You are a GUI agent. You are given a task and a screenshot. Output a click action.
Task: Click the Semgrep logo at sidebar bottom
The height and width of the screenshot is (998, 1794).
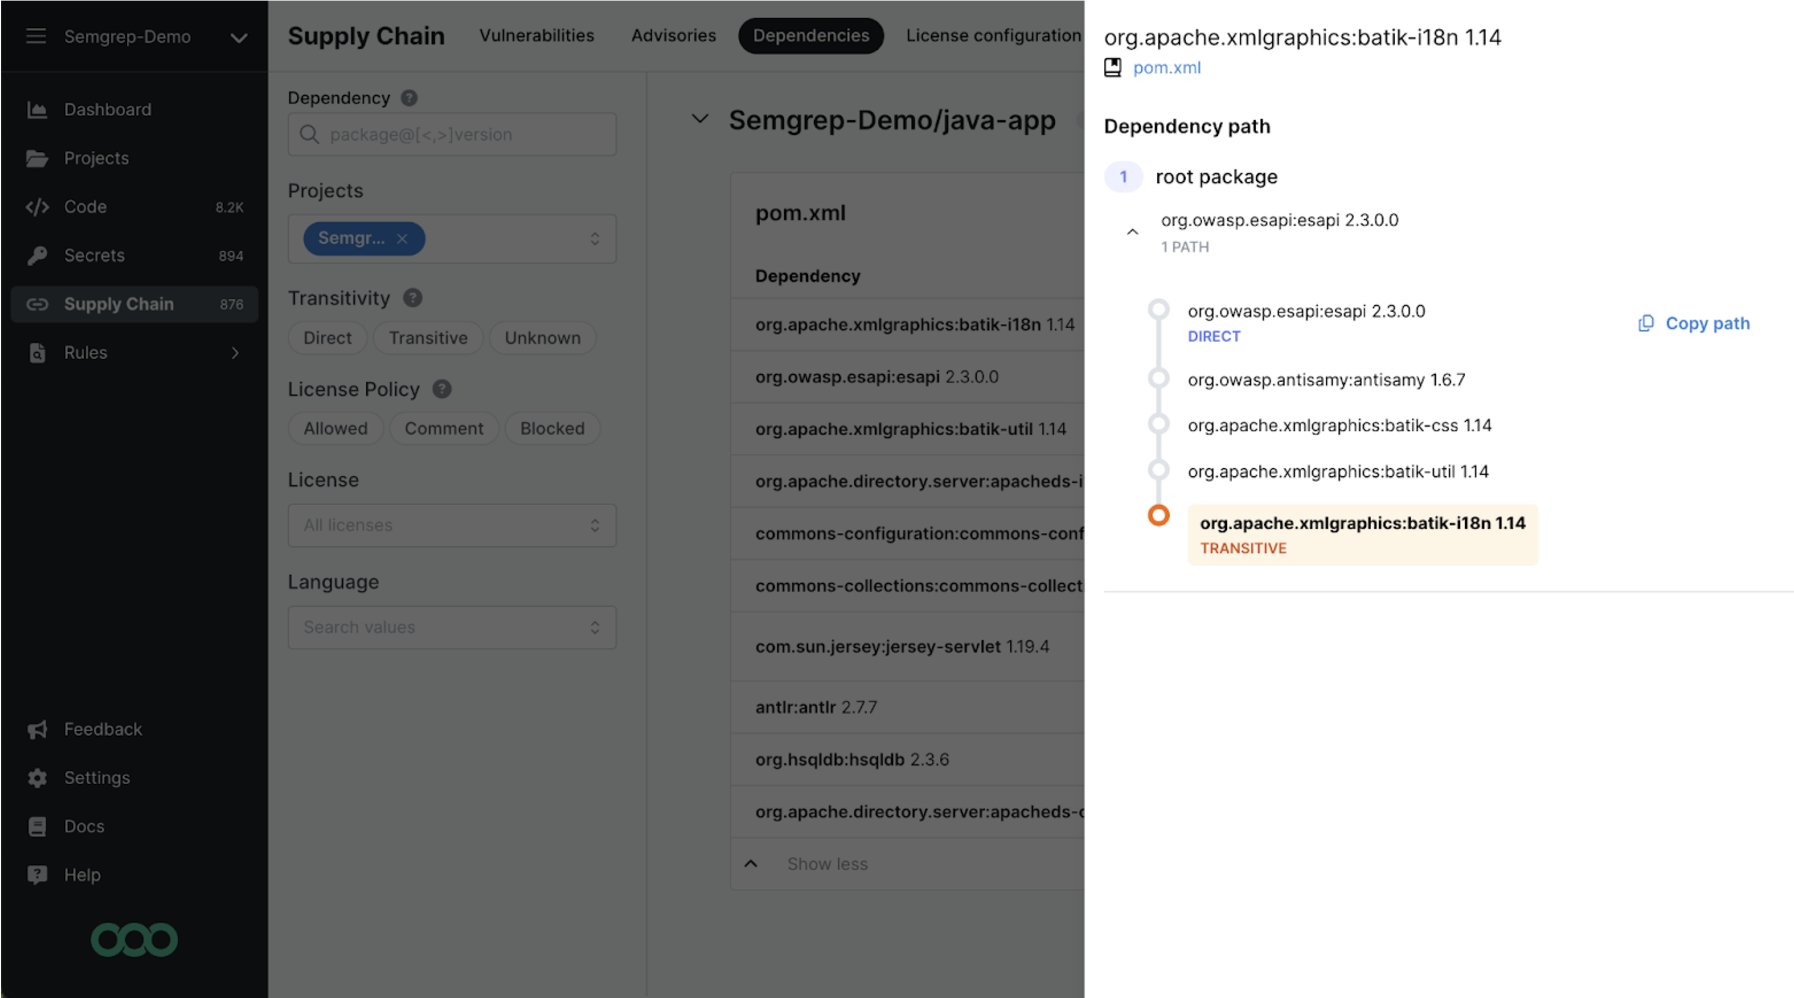pos(134,940)
